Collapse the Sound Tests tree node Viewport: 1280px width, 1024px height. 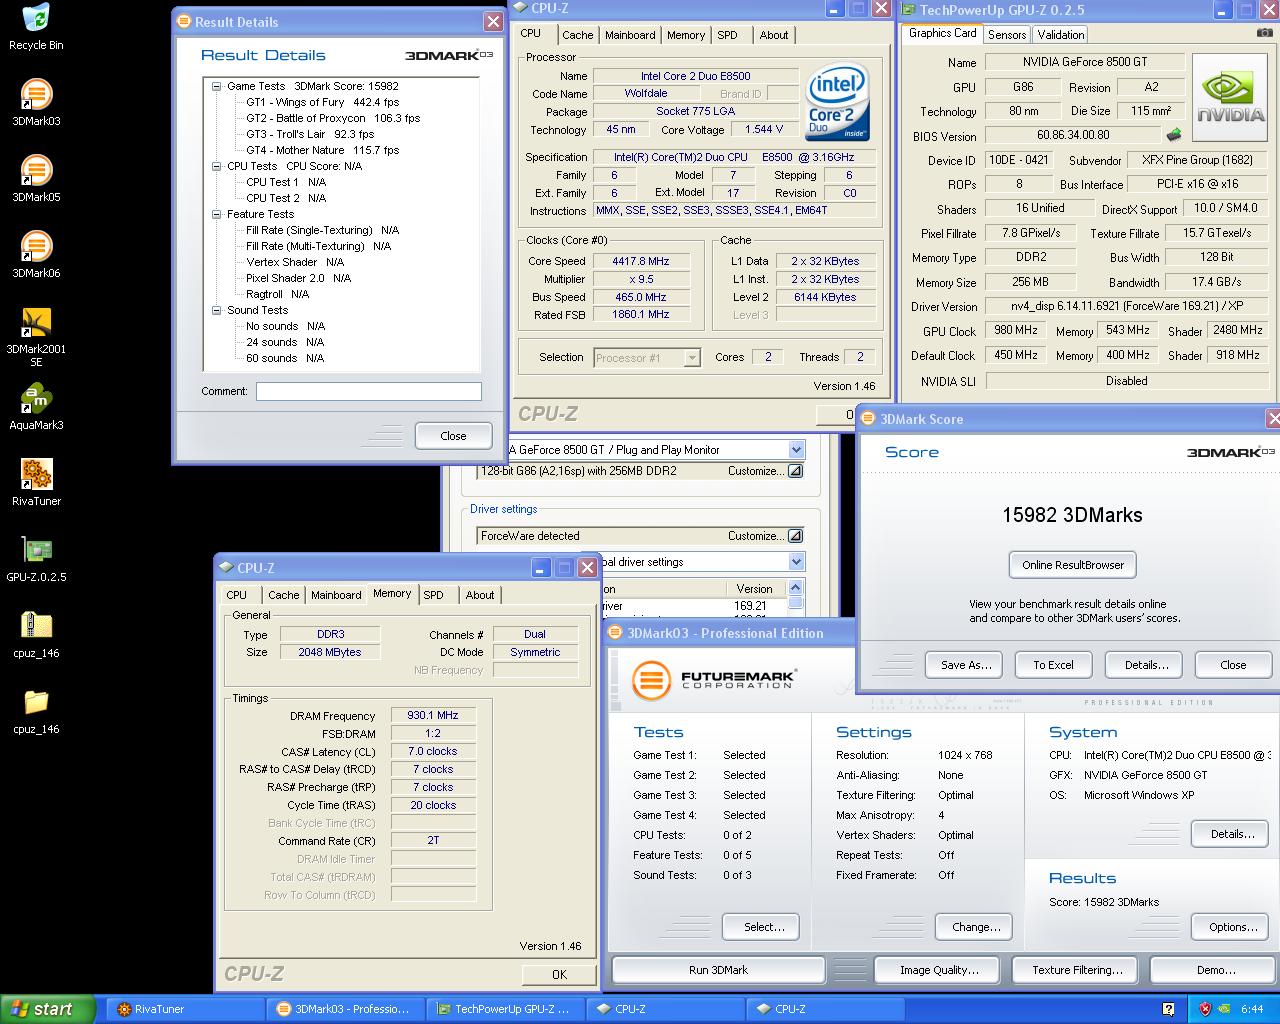(216, 310)
